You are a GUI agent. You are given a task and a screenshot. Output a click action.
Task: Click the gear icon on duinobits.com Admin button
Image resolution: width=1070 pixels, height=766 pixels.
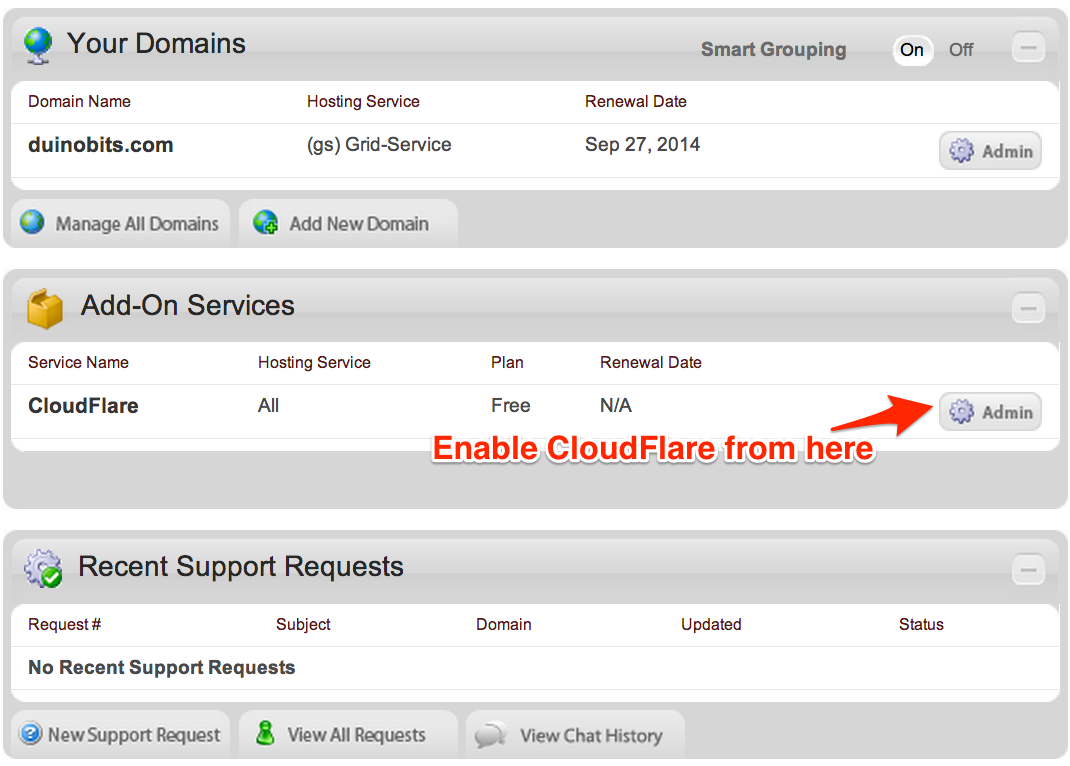(963, 150)
